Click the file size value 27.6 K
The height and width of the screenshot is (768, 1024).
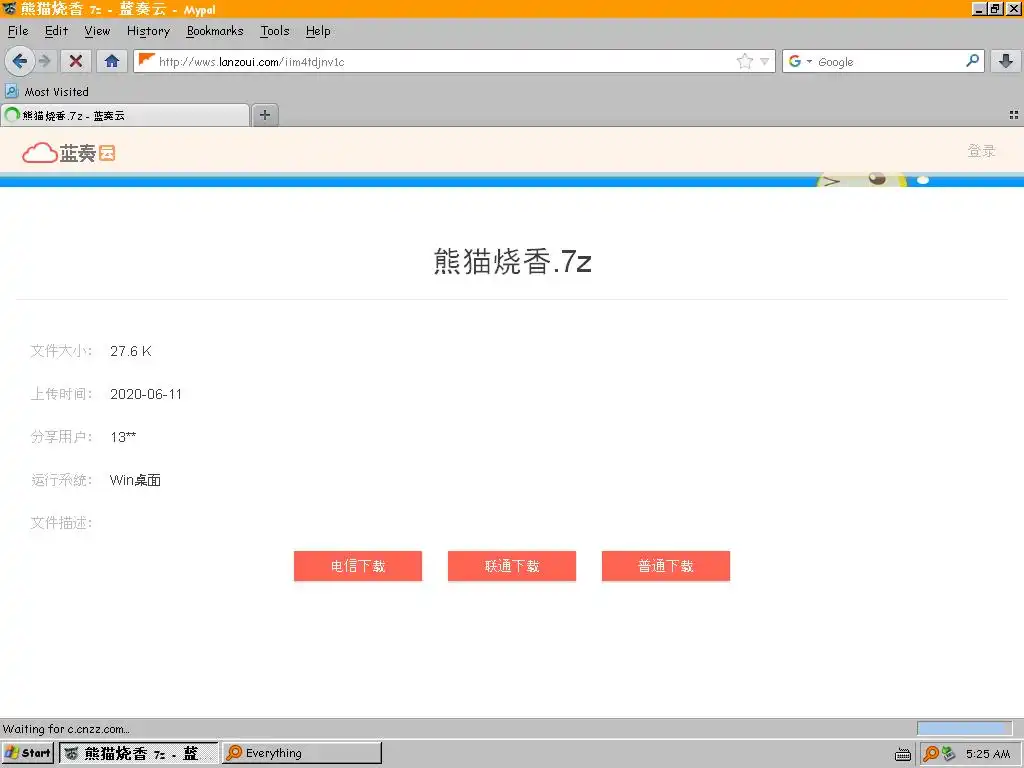point(131,351)
